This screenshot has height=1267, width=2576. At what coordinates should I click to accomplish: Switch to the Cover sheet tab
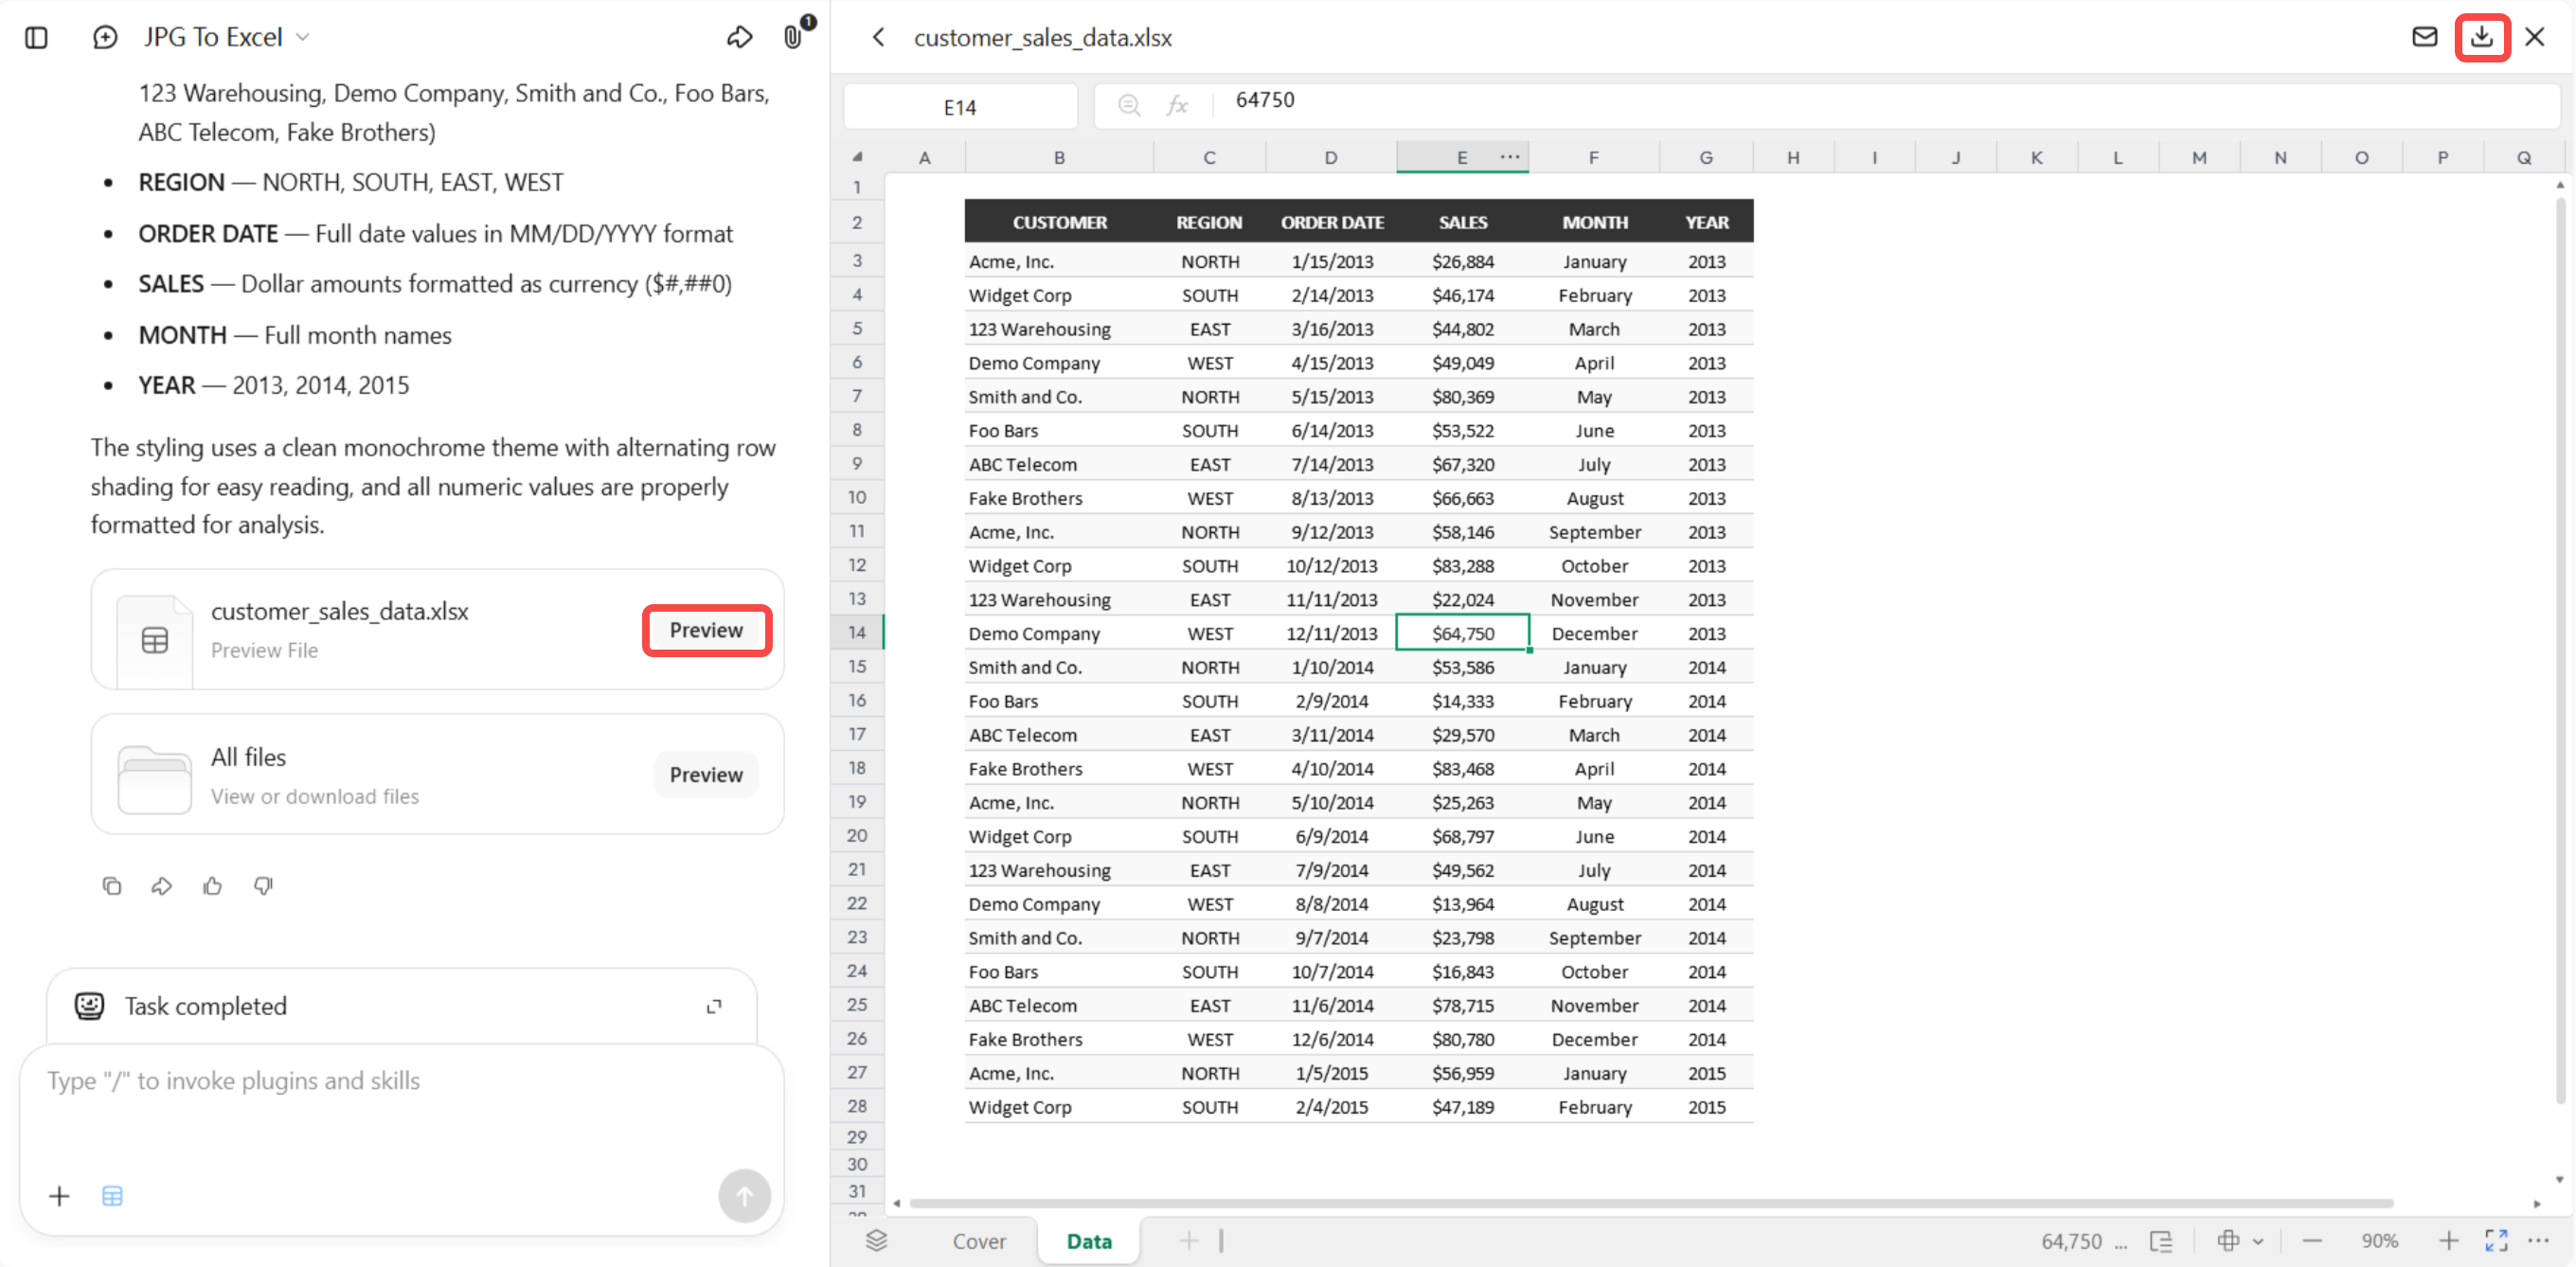click(978, 1241)
